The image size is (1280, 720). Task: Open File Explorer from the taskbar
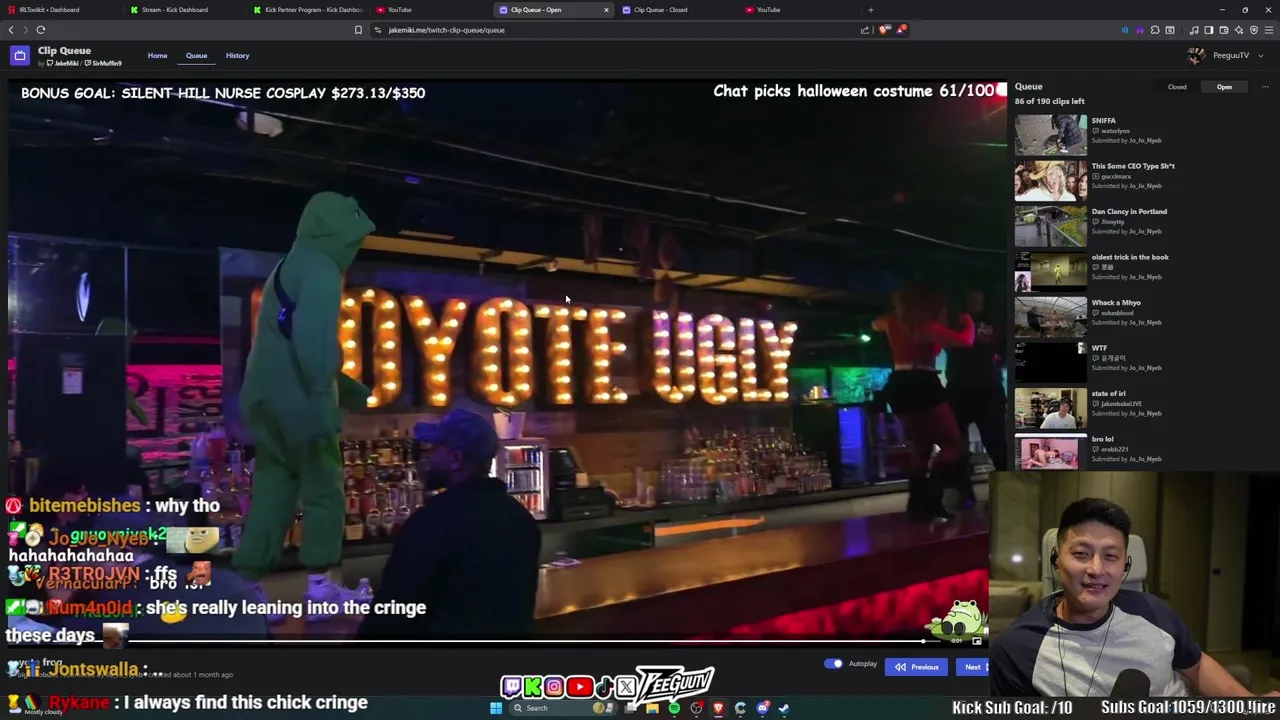tap(652, 708)
